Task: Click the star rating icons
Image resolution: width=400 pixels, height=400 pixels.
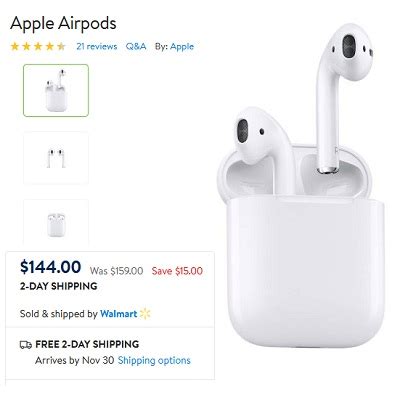Action: point(38,46)
